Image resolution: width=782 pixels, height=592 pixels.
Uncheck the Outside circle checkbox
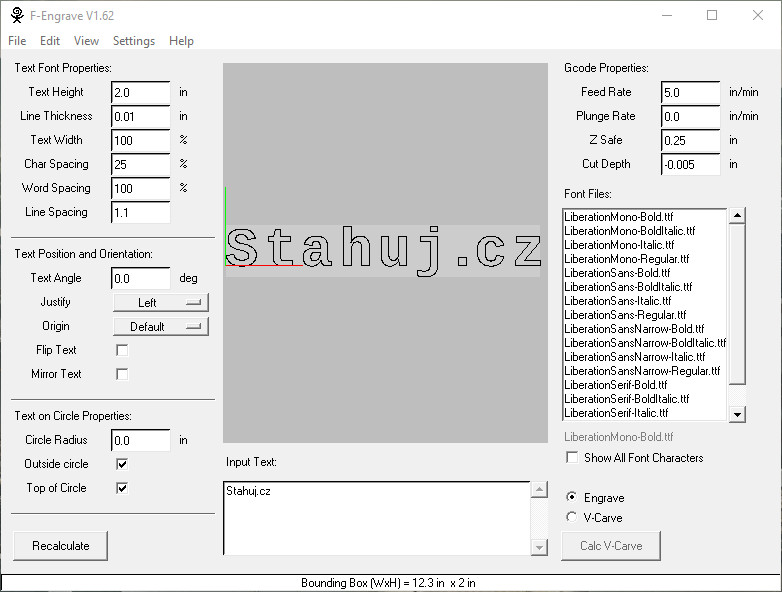[122, 464]
